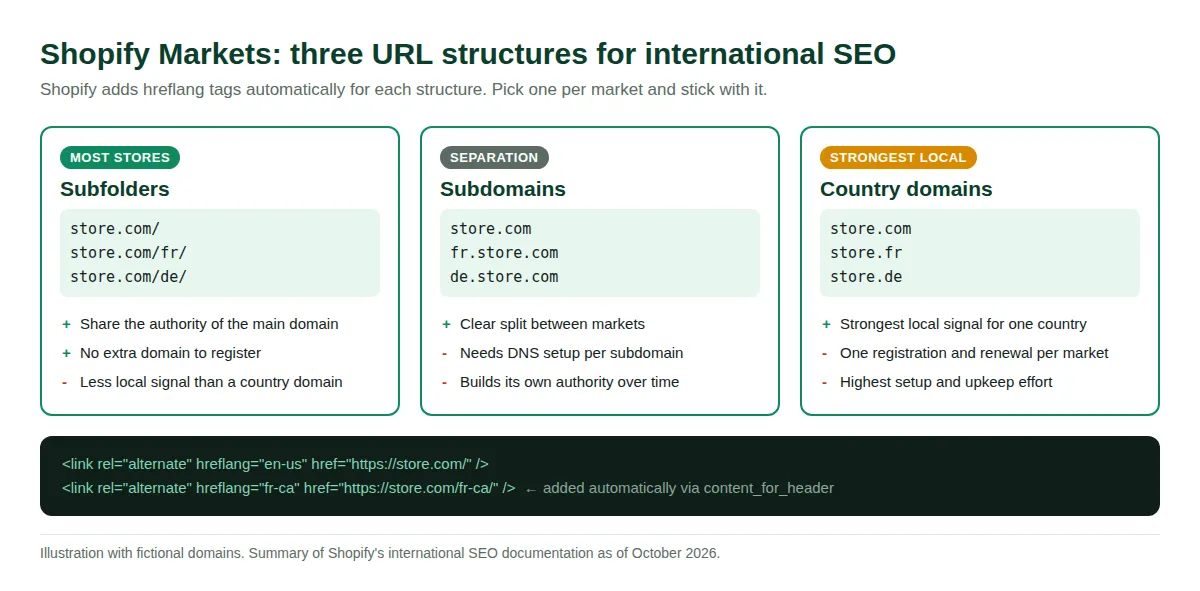Screen dimensions: 1200x591
Task: Click the store.de URL
Action: (x=866, y=277)
